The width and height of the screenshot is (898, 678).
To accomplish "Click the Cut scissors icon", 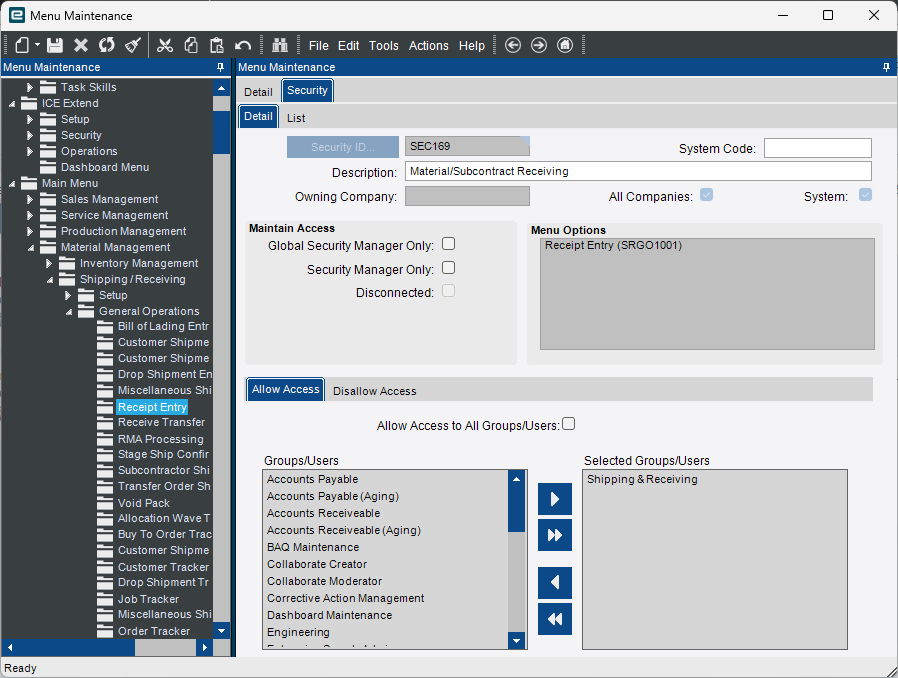I will coord(165,45).
